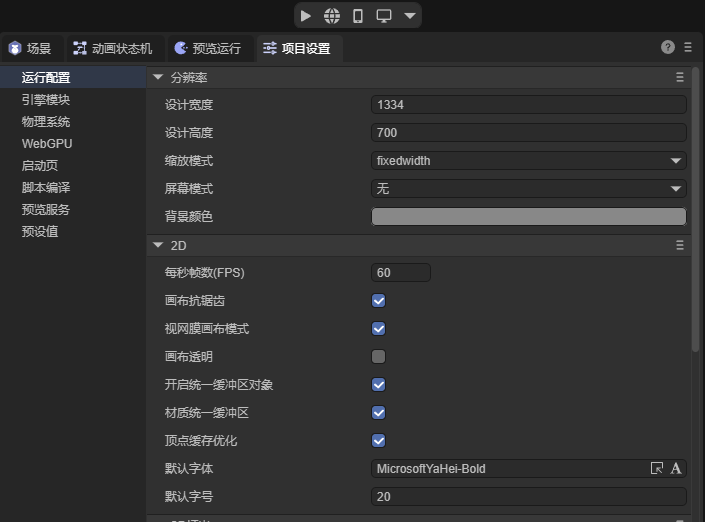Viewport: 705px width, 522px height.
Task: Collapse the 2D section
Action: click(158, 245)
